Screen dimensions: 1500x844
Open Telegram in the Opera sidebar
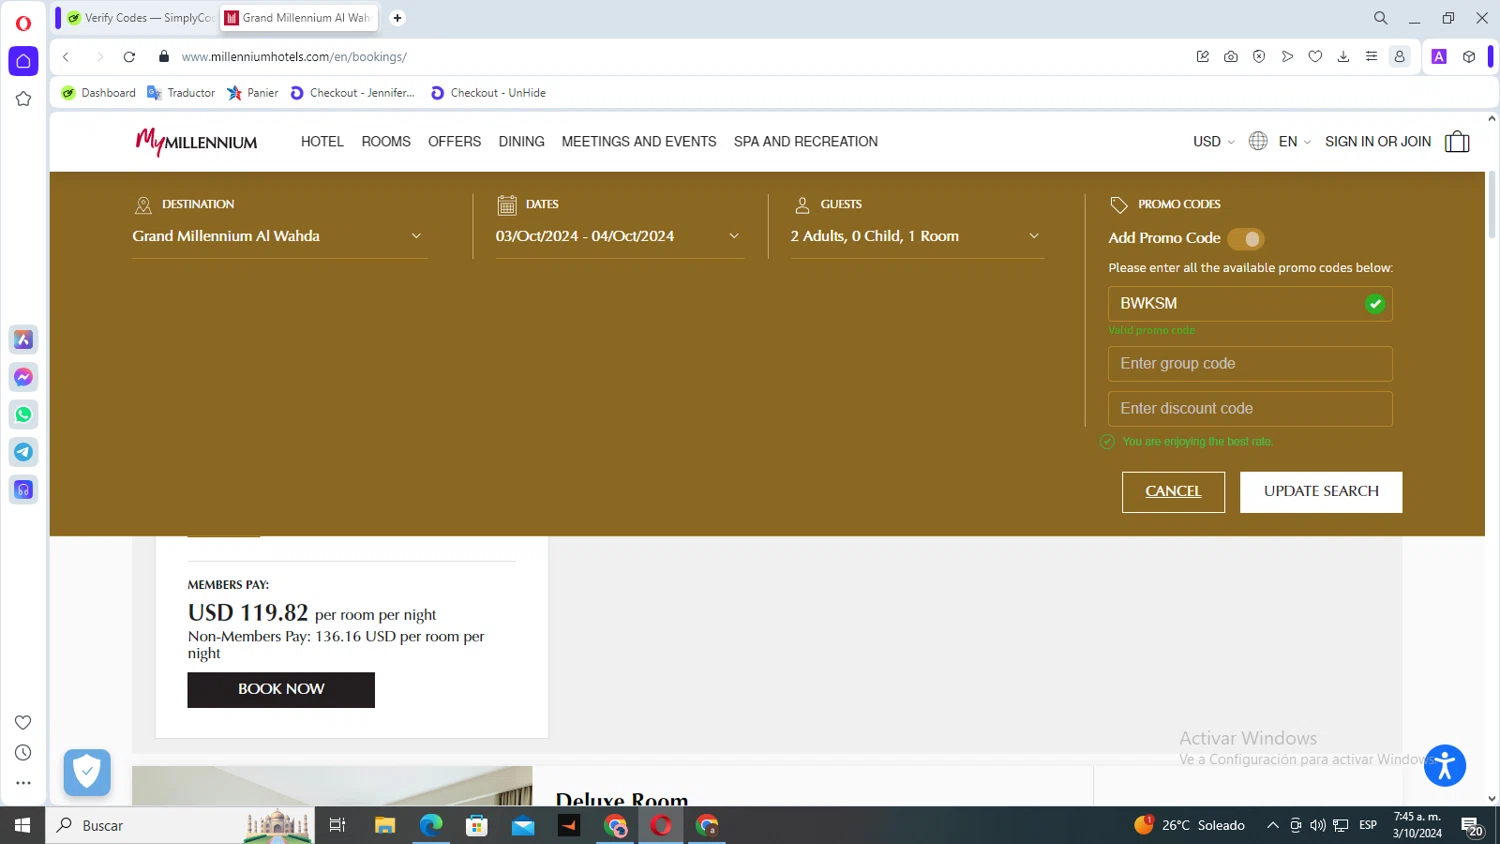(24, 452)
